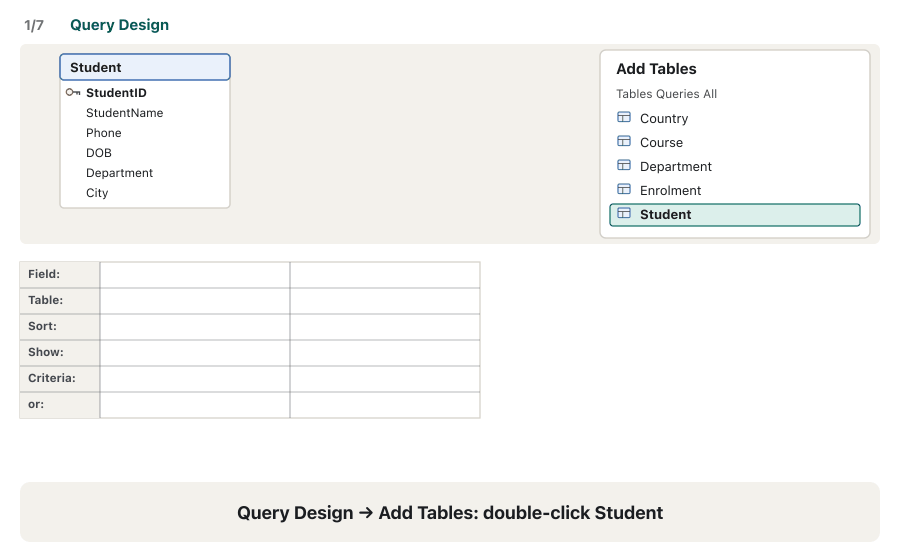
Task: Click the Query Design heading
Action: [x=119, y=25]
